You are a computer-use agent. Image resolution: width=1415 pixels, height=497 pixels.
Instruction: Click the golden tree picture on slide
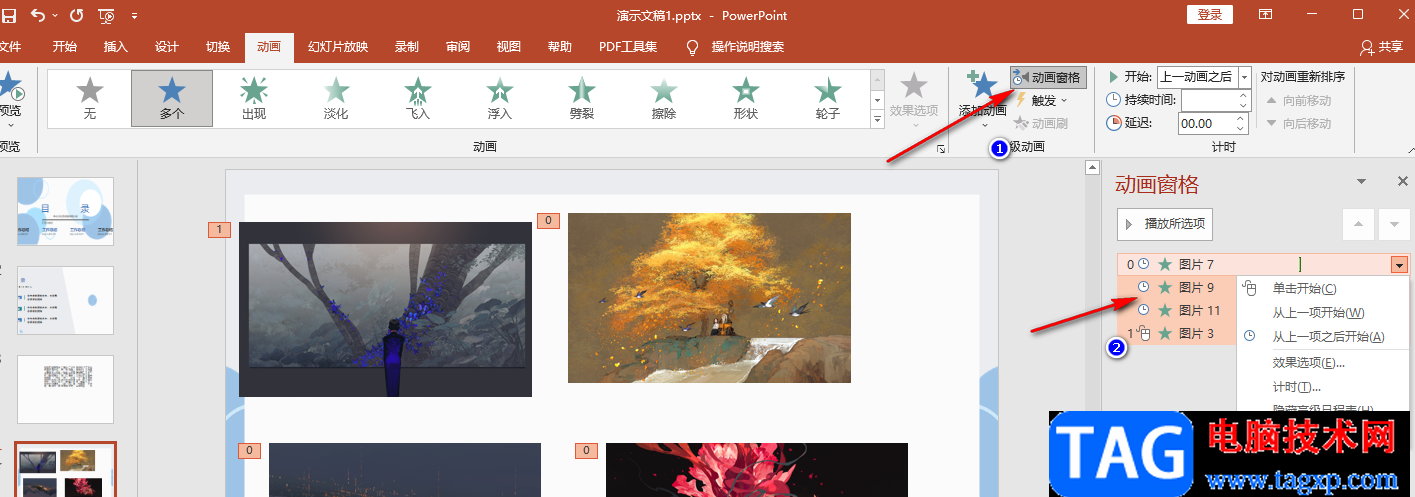click(x=709, y=298)
